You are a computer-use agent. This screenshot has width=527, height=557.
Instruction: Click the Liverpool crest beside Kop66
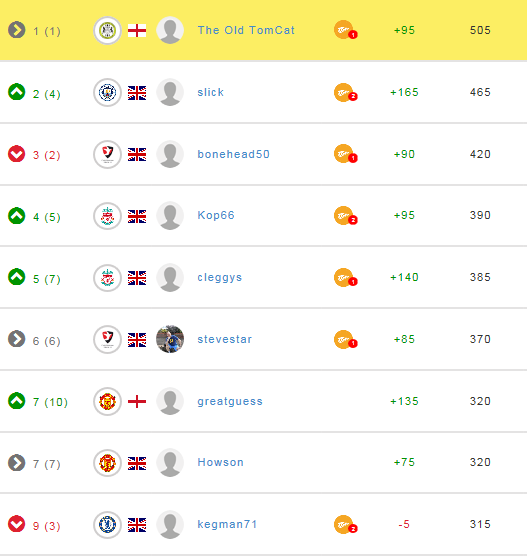point(107,216)
